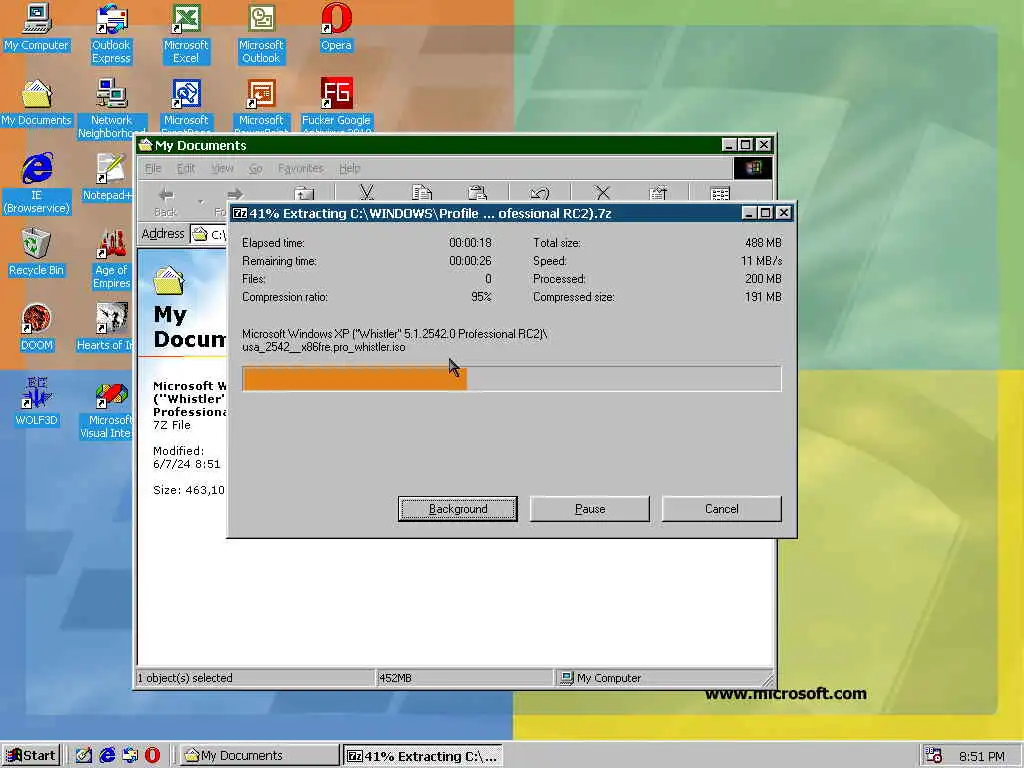The image size is (1024, 768).
Task: Click the 8:51 PM clock
Action: (x=982, y=756)
